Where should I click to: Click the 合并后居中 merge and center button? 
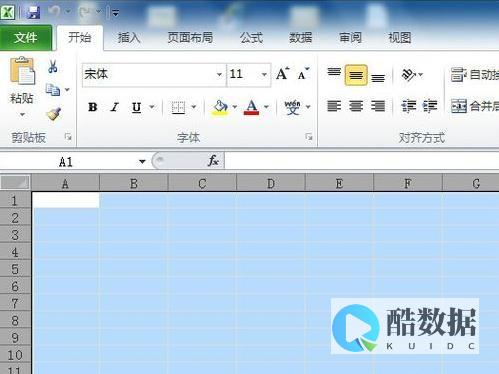coord(475,106)
